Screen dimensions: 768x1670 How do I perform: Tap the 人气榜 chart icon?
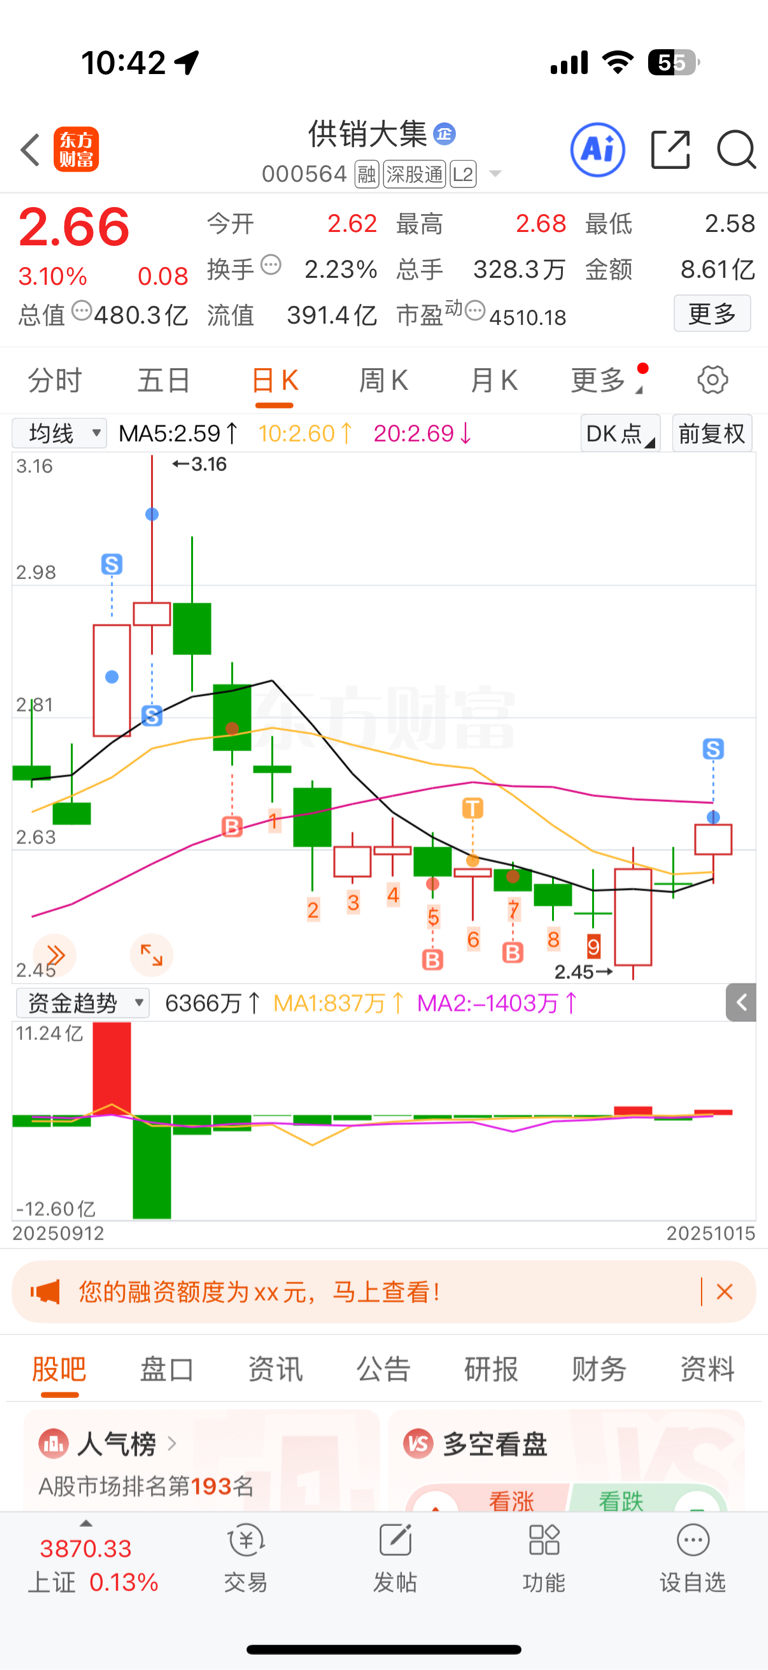coord(53,1444)
